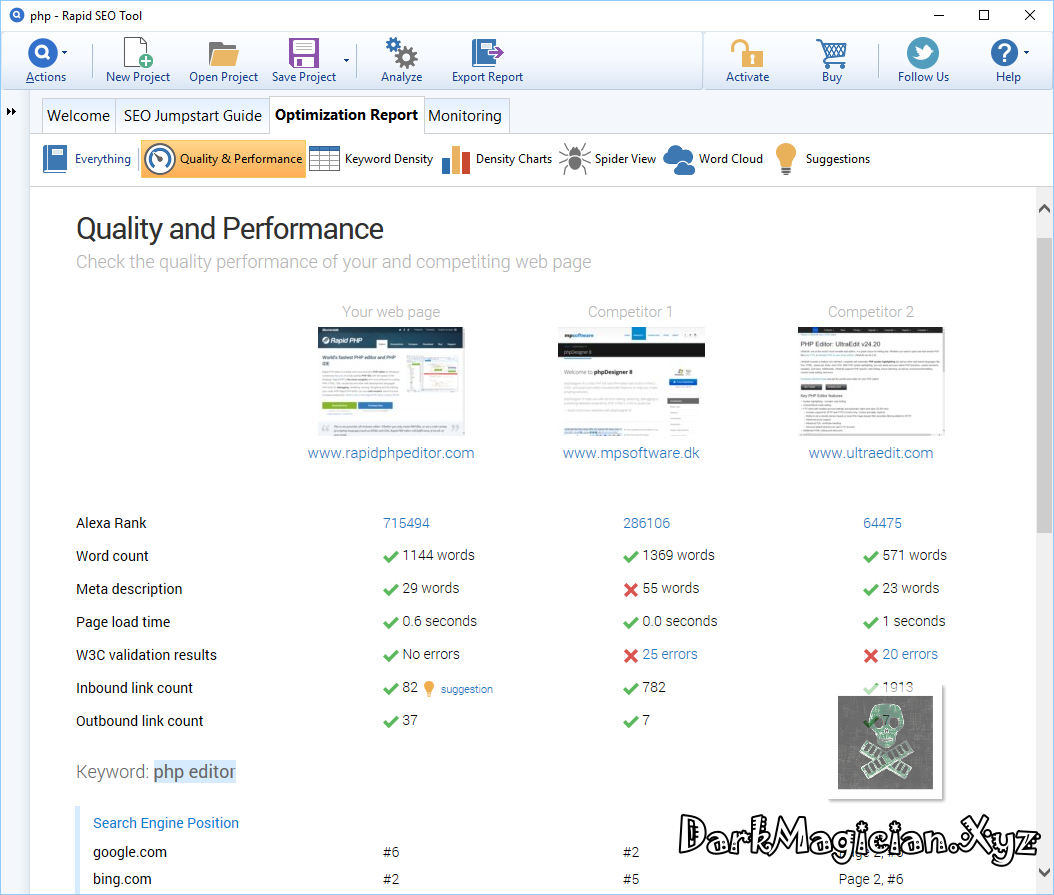Click the php editor keyword text
The width and height of the screenshot is (1054, 895).
coord(194,771)
